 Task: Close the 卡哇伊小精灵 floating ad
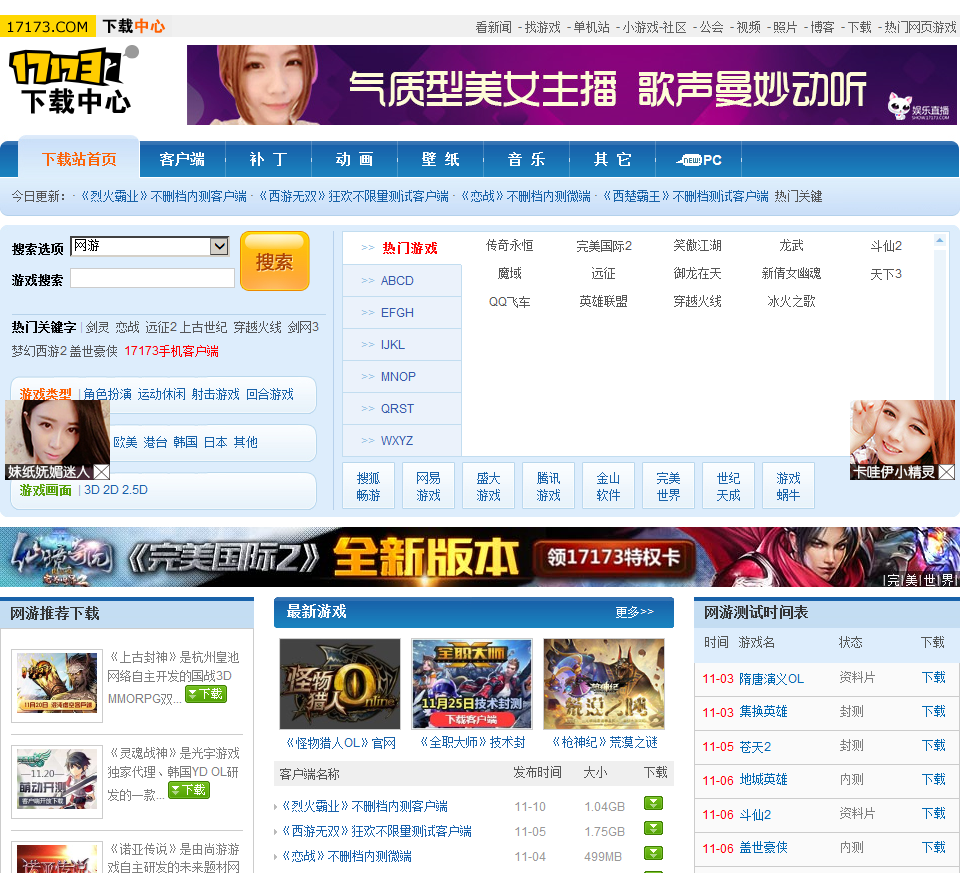[947, 472]
